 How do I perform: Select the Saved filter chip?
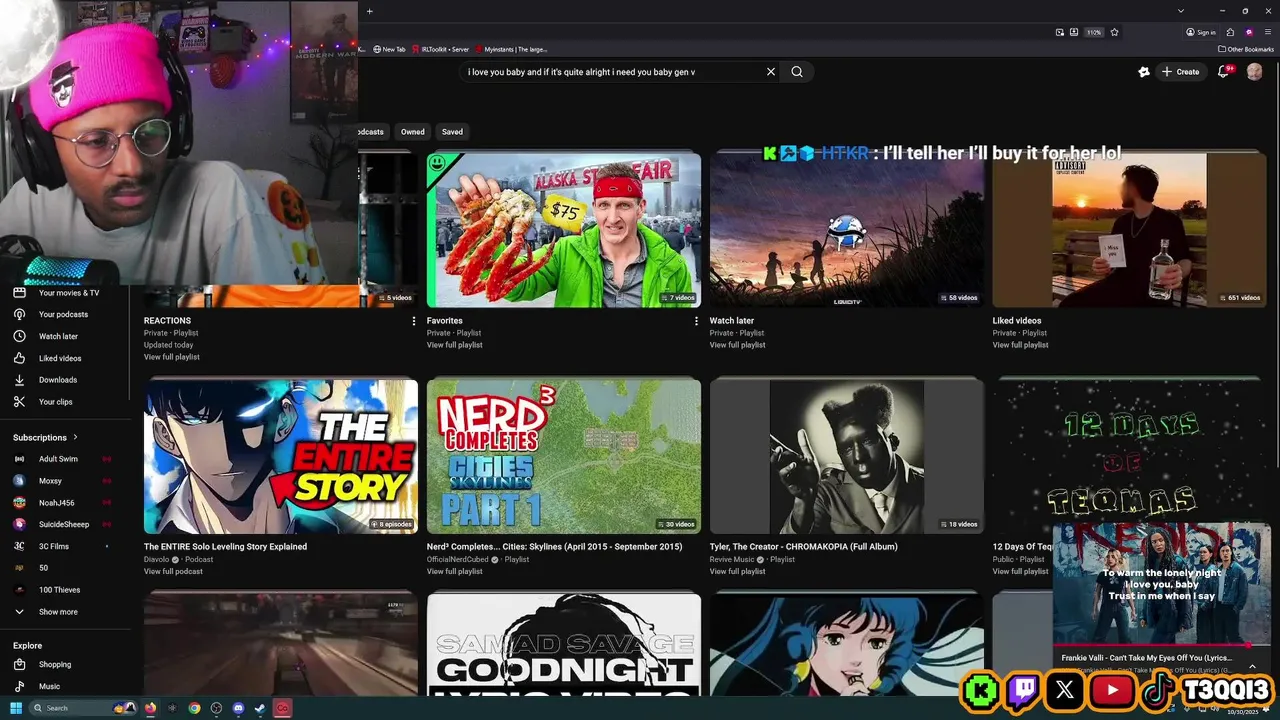[x=452, y=132]
